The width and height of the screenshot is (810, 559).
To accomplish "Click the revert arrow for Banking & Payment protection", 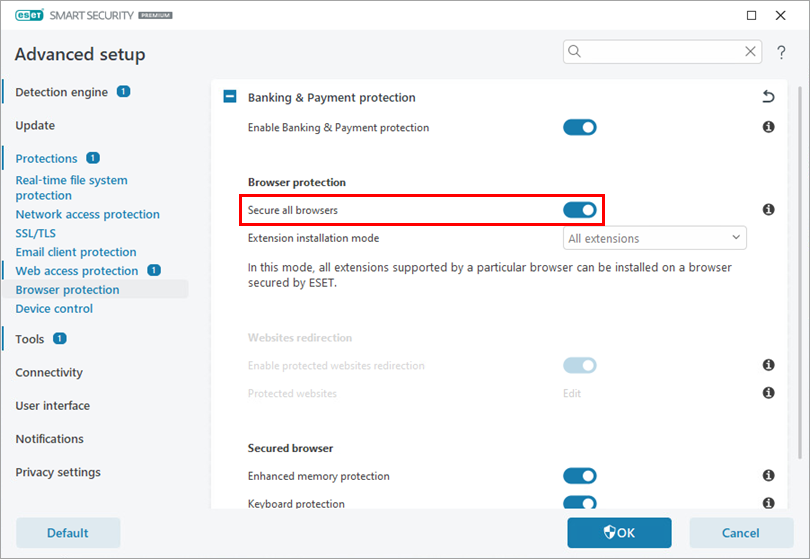I will [768, 97].
